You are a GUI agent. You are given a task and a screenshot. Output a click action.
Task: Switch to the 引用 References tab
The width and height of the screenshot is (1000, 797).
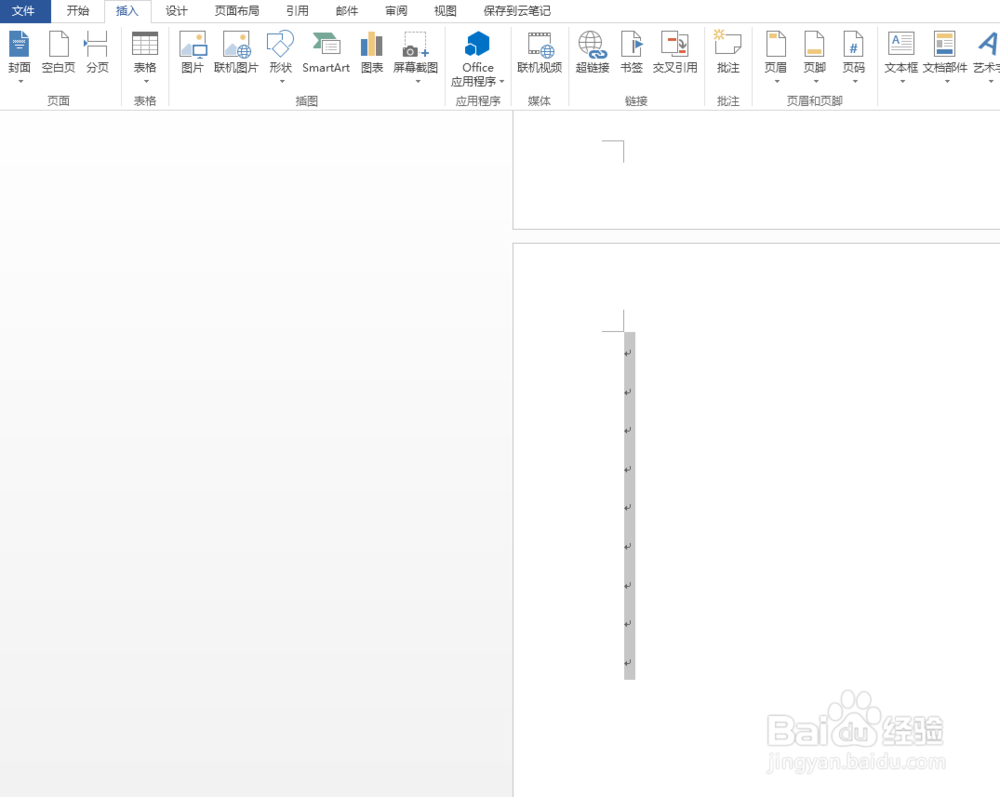297,11
